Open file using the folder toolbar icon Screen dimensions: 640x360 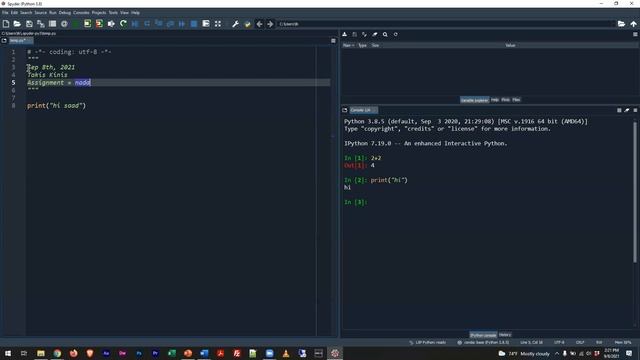point(17,24)
